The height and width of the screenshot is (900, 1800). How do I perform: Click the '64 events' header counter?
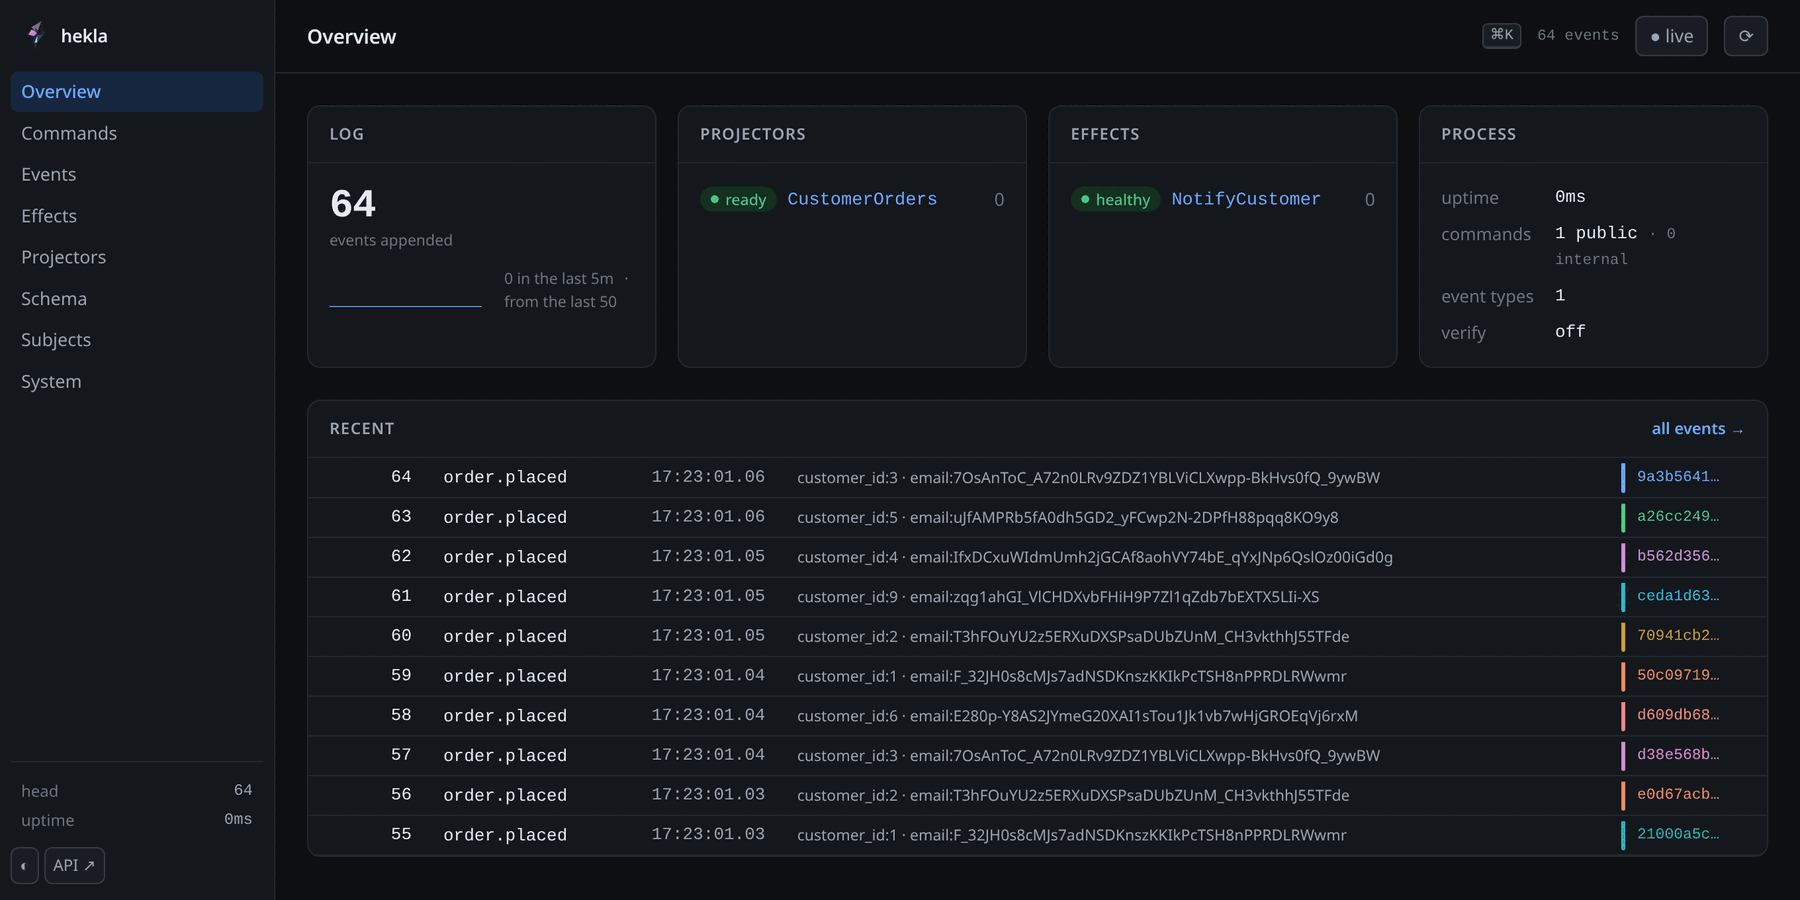(x=1578, y=35)
